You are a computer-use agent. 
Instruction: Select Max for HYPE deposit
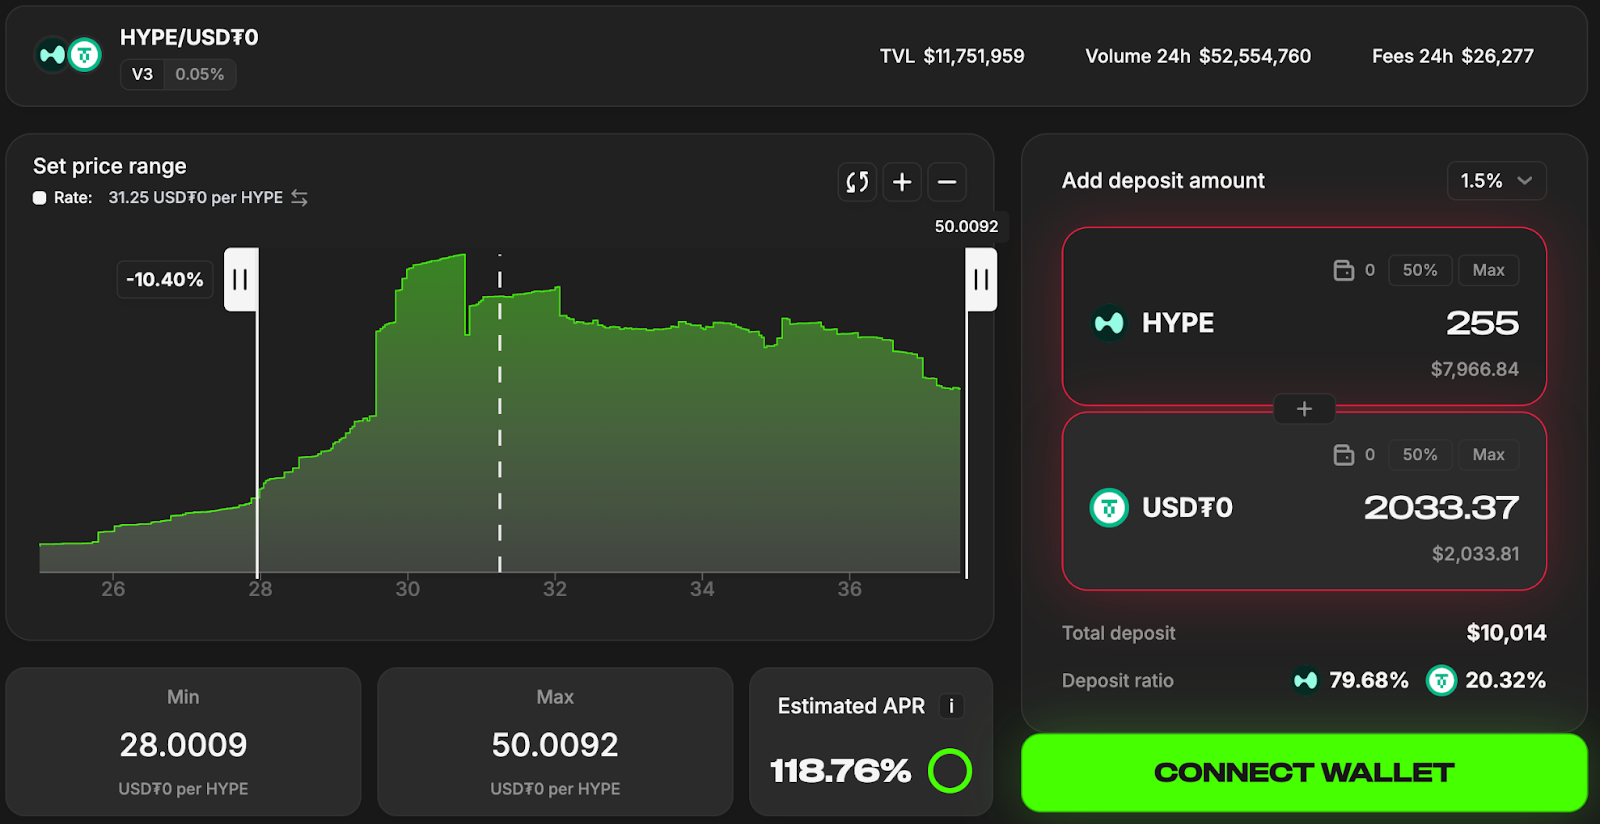coord(1488,270)
